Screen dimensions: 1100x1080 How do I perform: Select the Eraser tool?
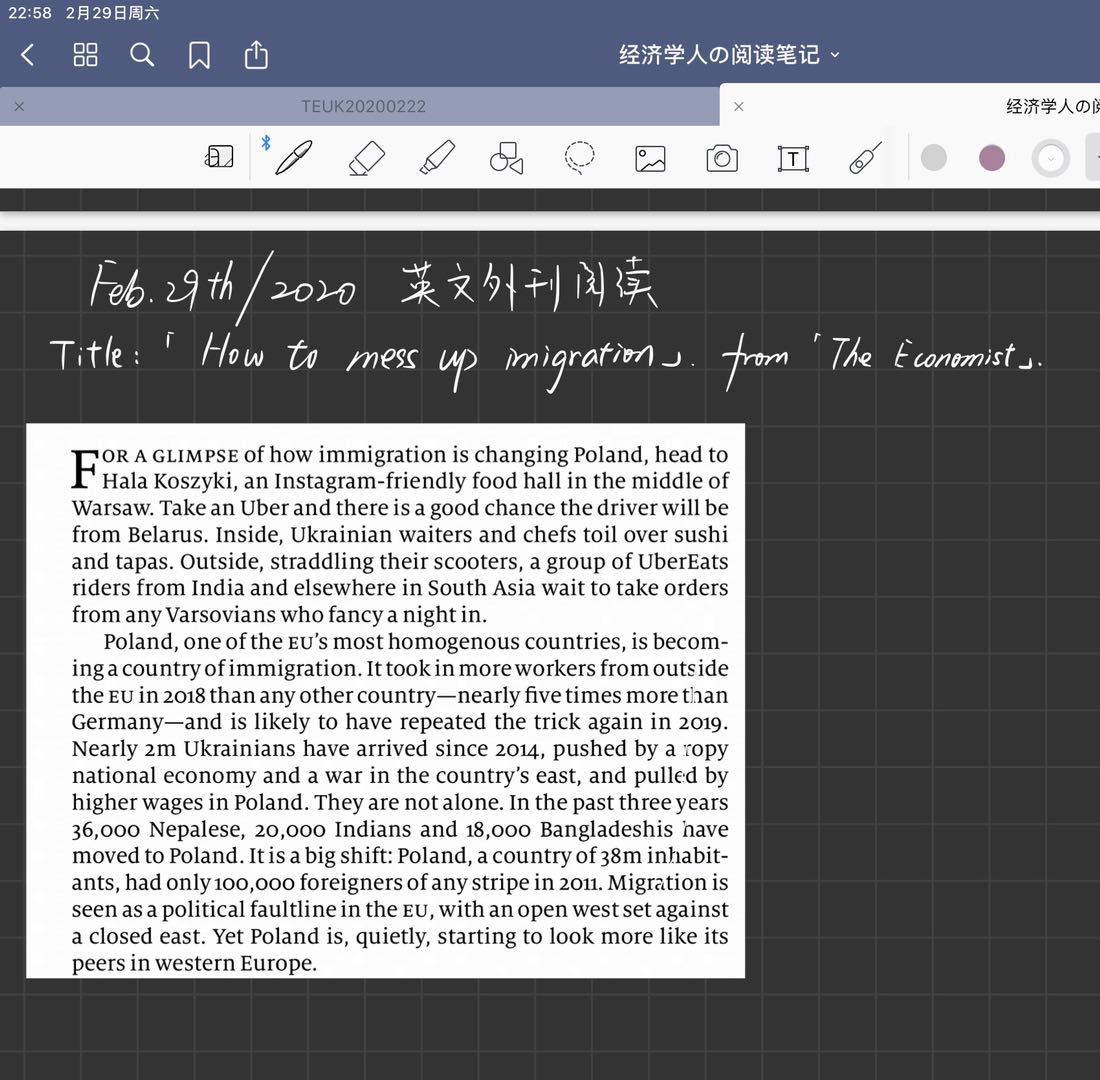pyautogui.click(x=367, y=158)
